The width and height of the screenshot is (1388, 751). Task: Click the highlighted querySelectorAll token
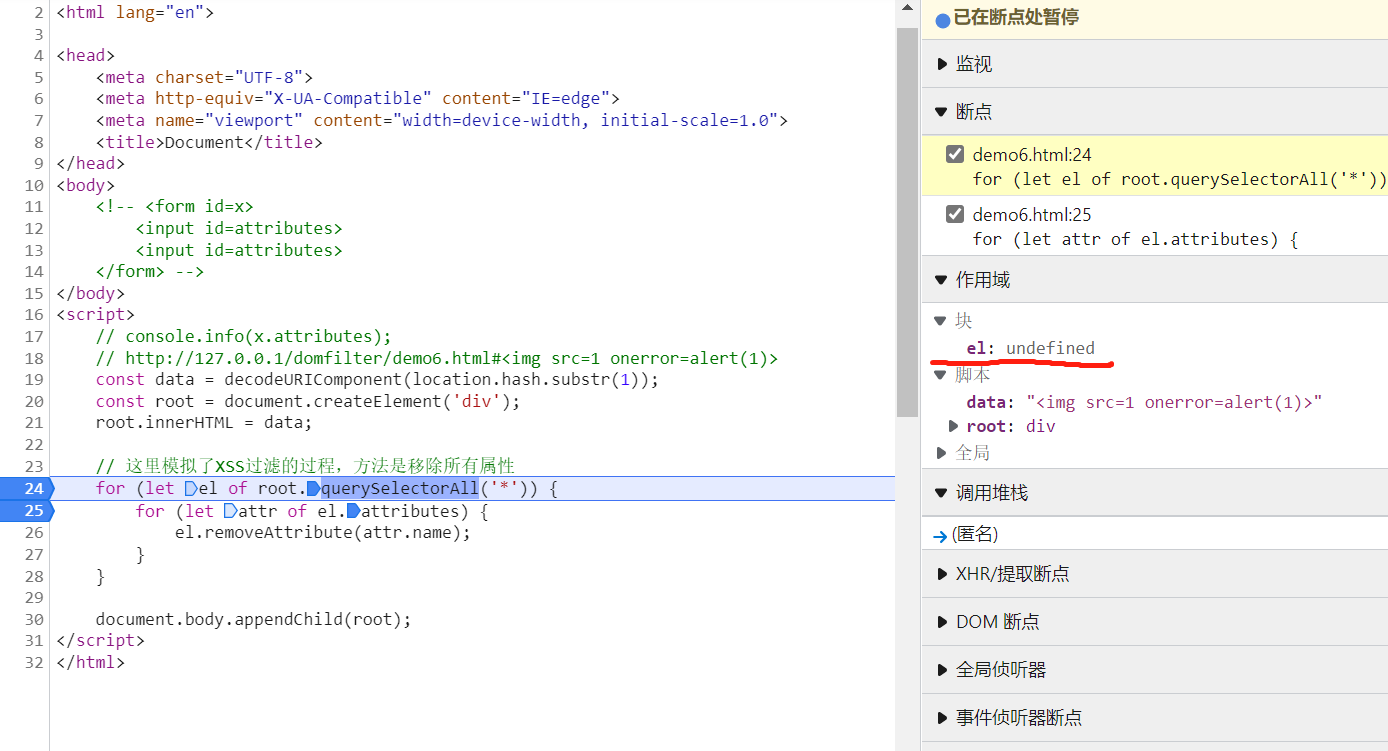click(400, 488)
